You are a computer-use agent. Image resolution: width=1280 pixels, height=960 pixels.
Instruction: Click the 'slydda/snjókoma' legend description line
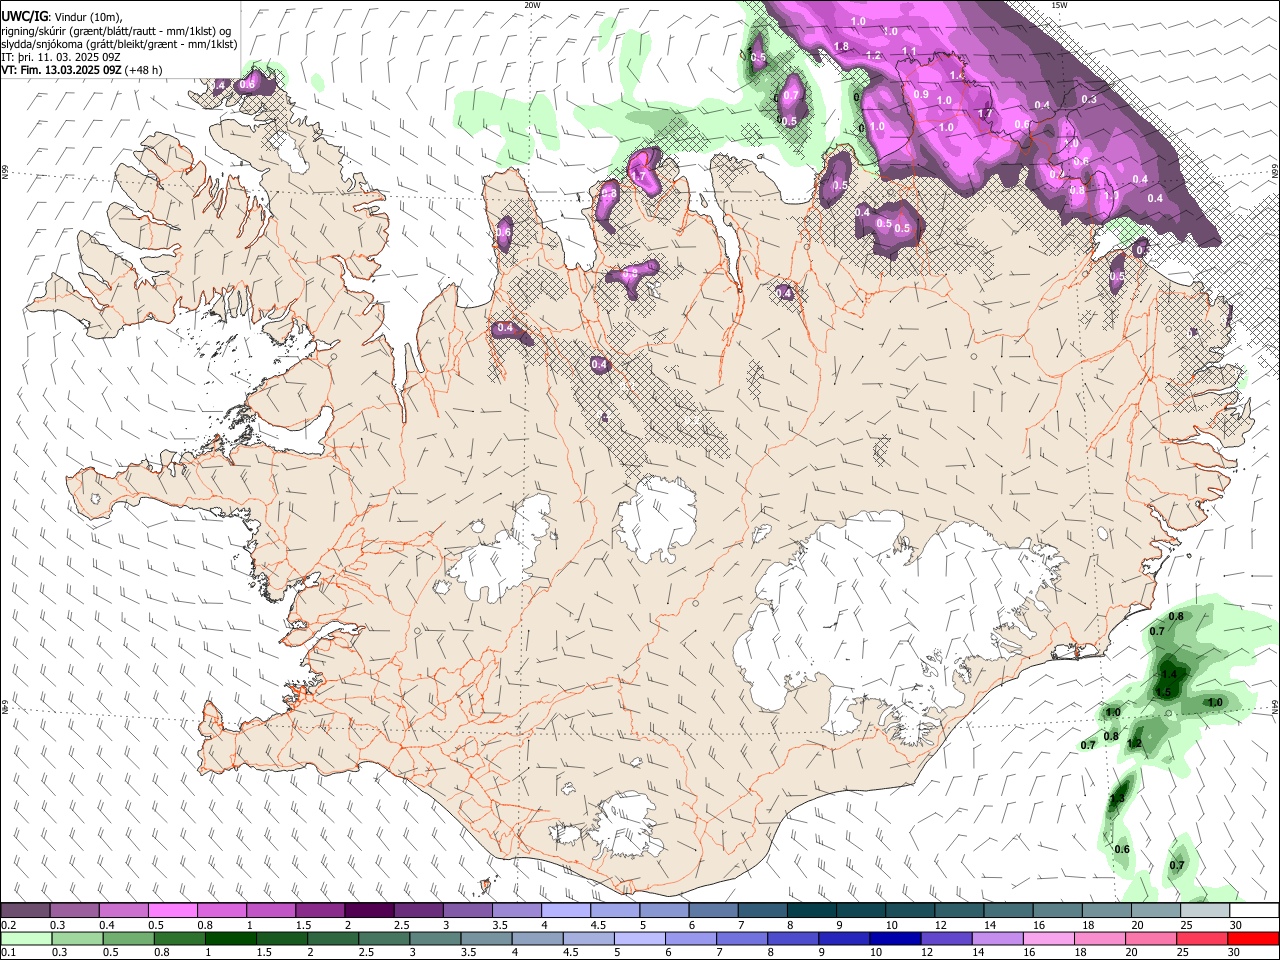(119, 44)
